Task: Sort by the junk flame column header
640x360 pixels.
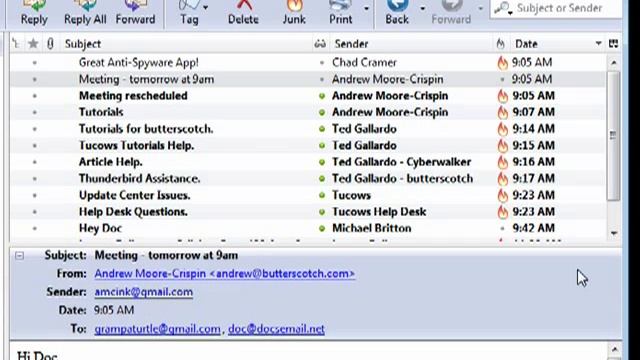Action: pos(501,44)
